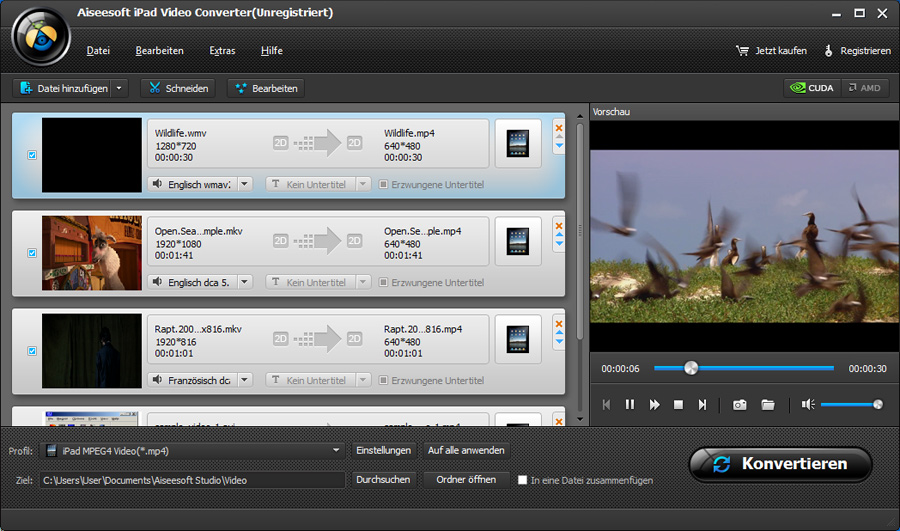The image size is (900, 531).
Task: Click Durchsuchen to choose the destination folder
Action: [383, 480]
